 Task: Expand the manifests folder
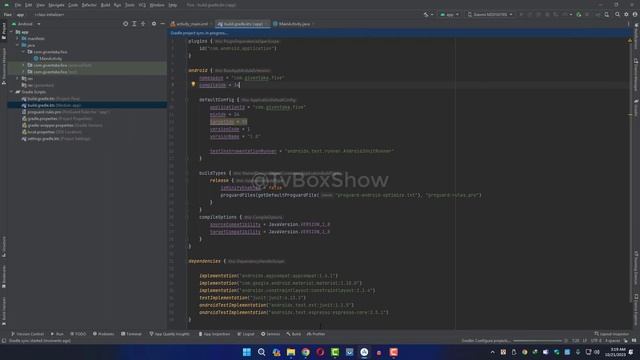pyautogui.click(x=18, y=38)
